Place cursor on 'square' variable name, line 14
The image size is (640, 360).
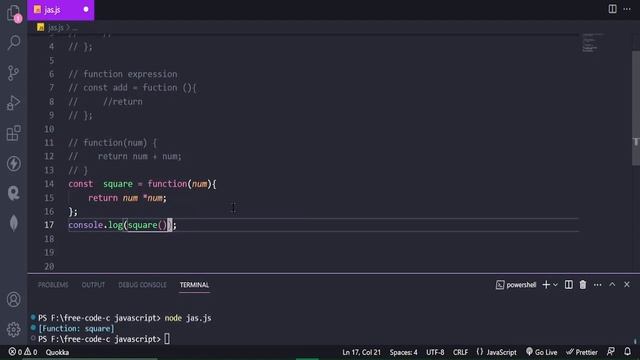coord(118,184)
